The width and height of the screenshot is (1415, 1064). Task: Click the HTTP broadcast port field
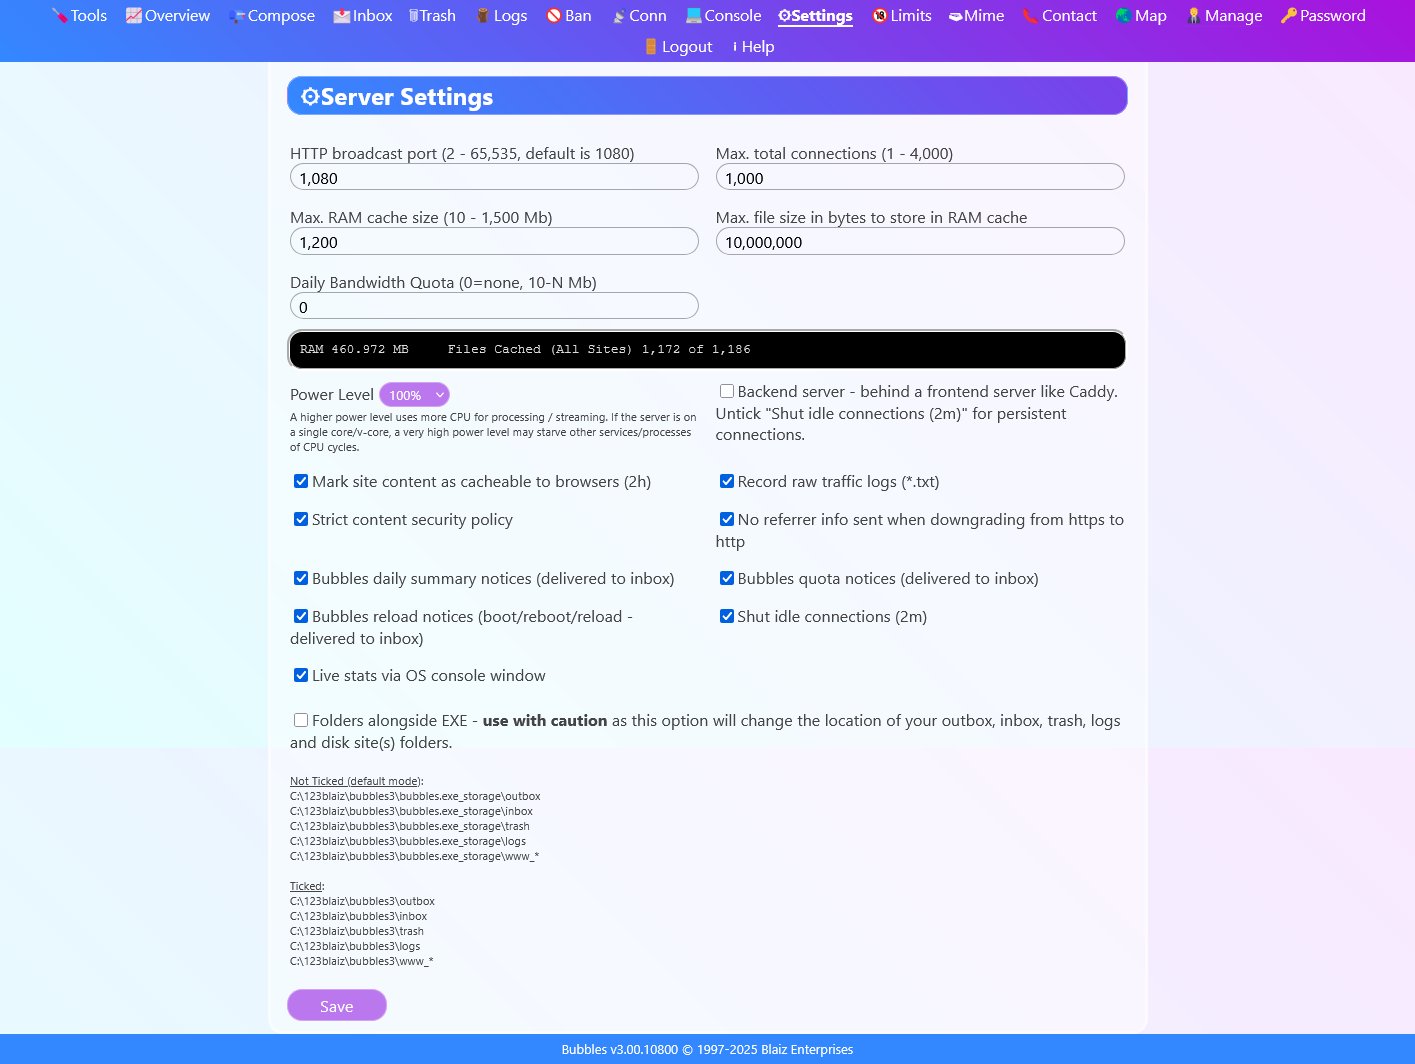click(494, 177)
